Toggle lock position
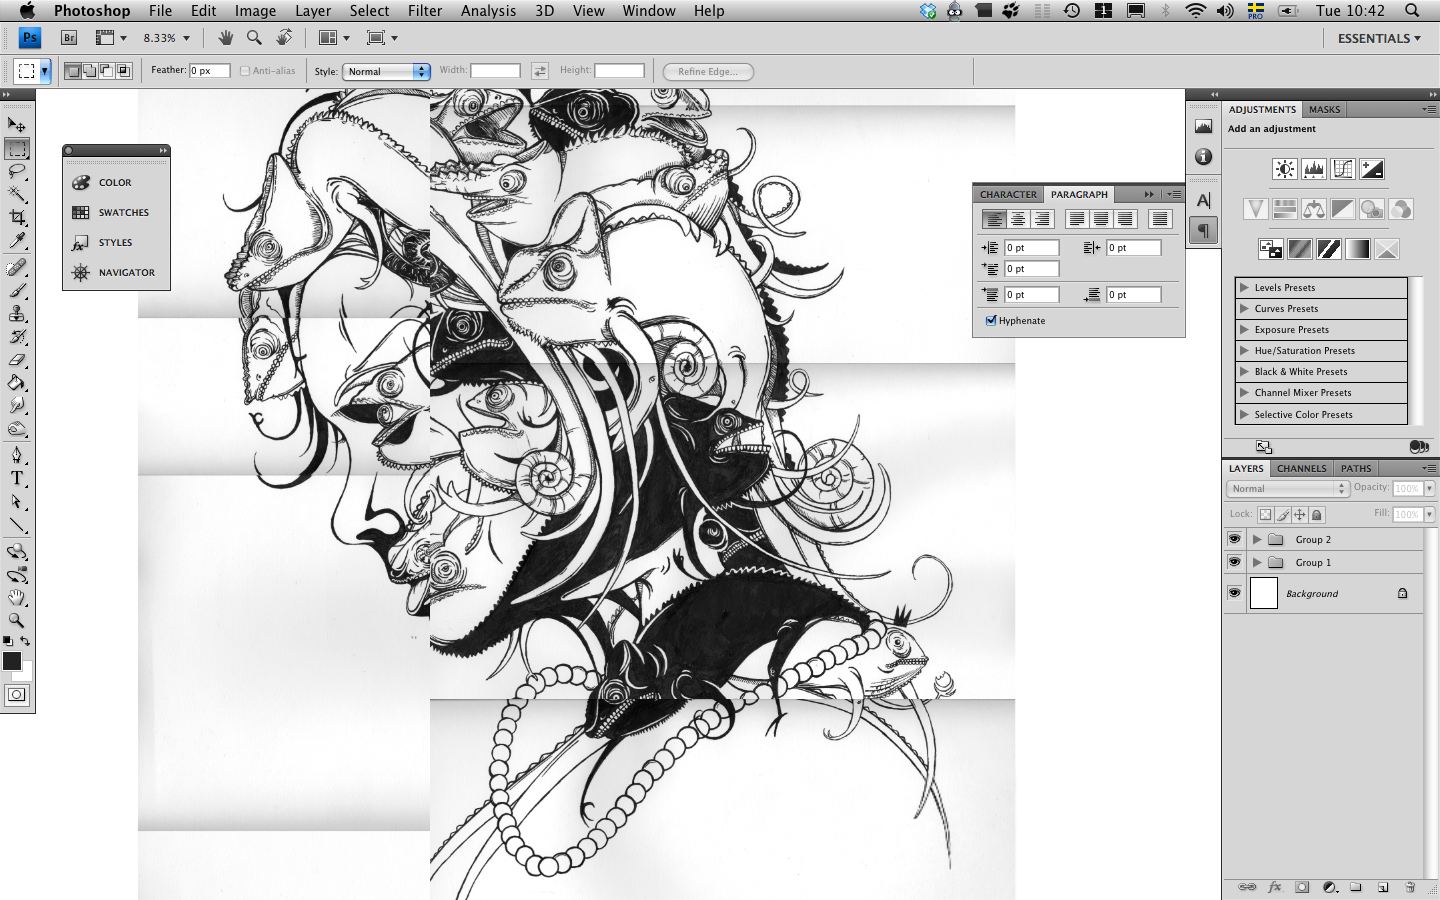The height and width of the screenshot is (900, 1440). coord(1300,514)
